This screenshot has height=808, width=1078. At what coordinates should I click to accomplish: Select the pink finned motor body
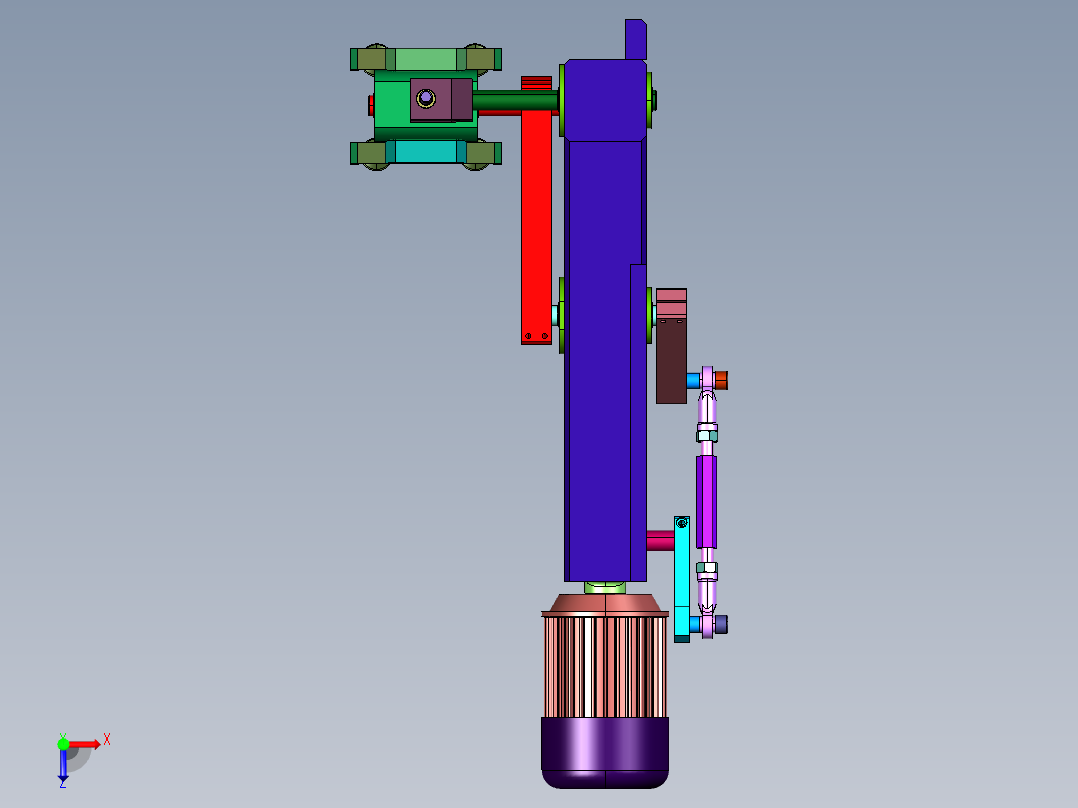click(605, 666)
